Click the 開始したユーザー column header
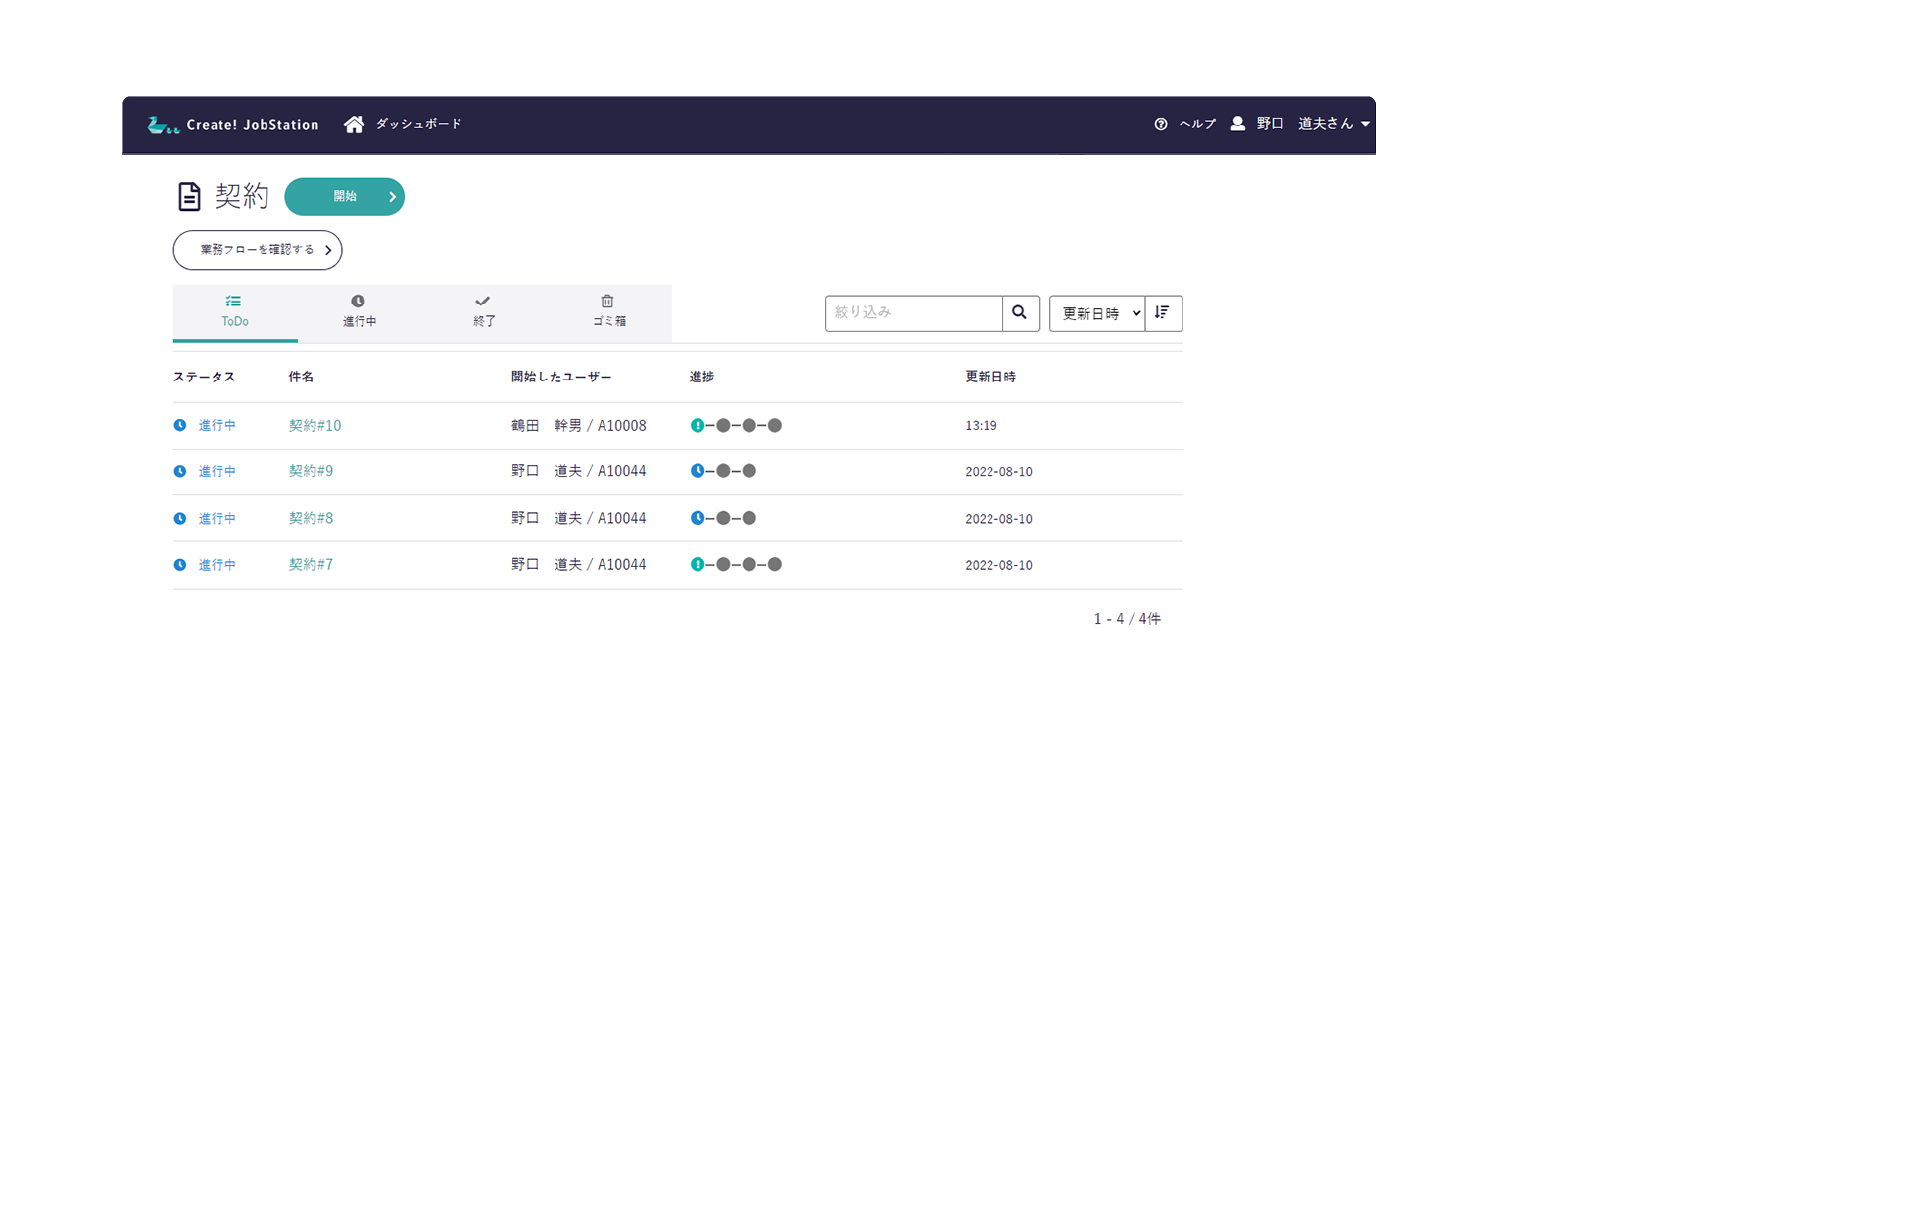Screen dimensions: 1922x1228 click(x=561, y=377)
